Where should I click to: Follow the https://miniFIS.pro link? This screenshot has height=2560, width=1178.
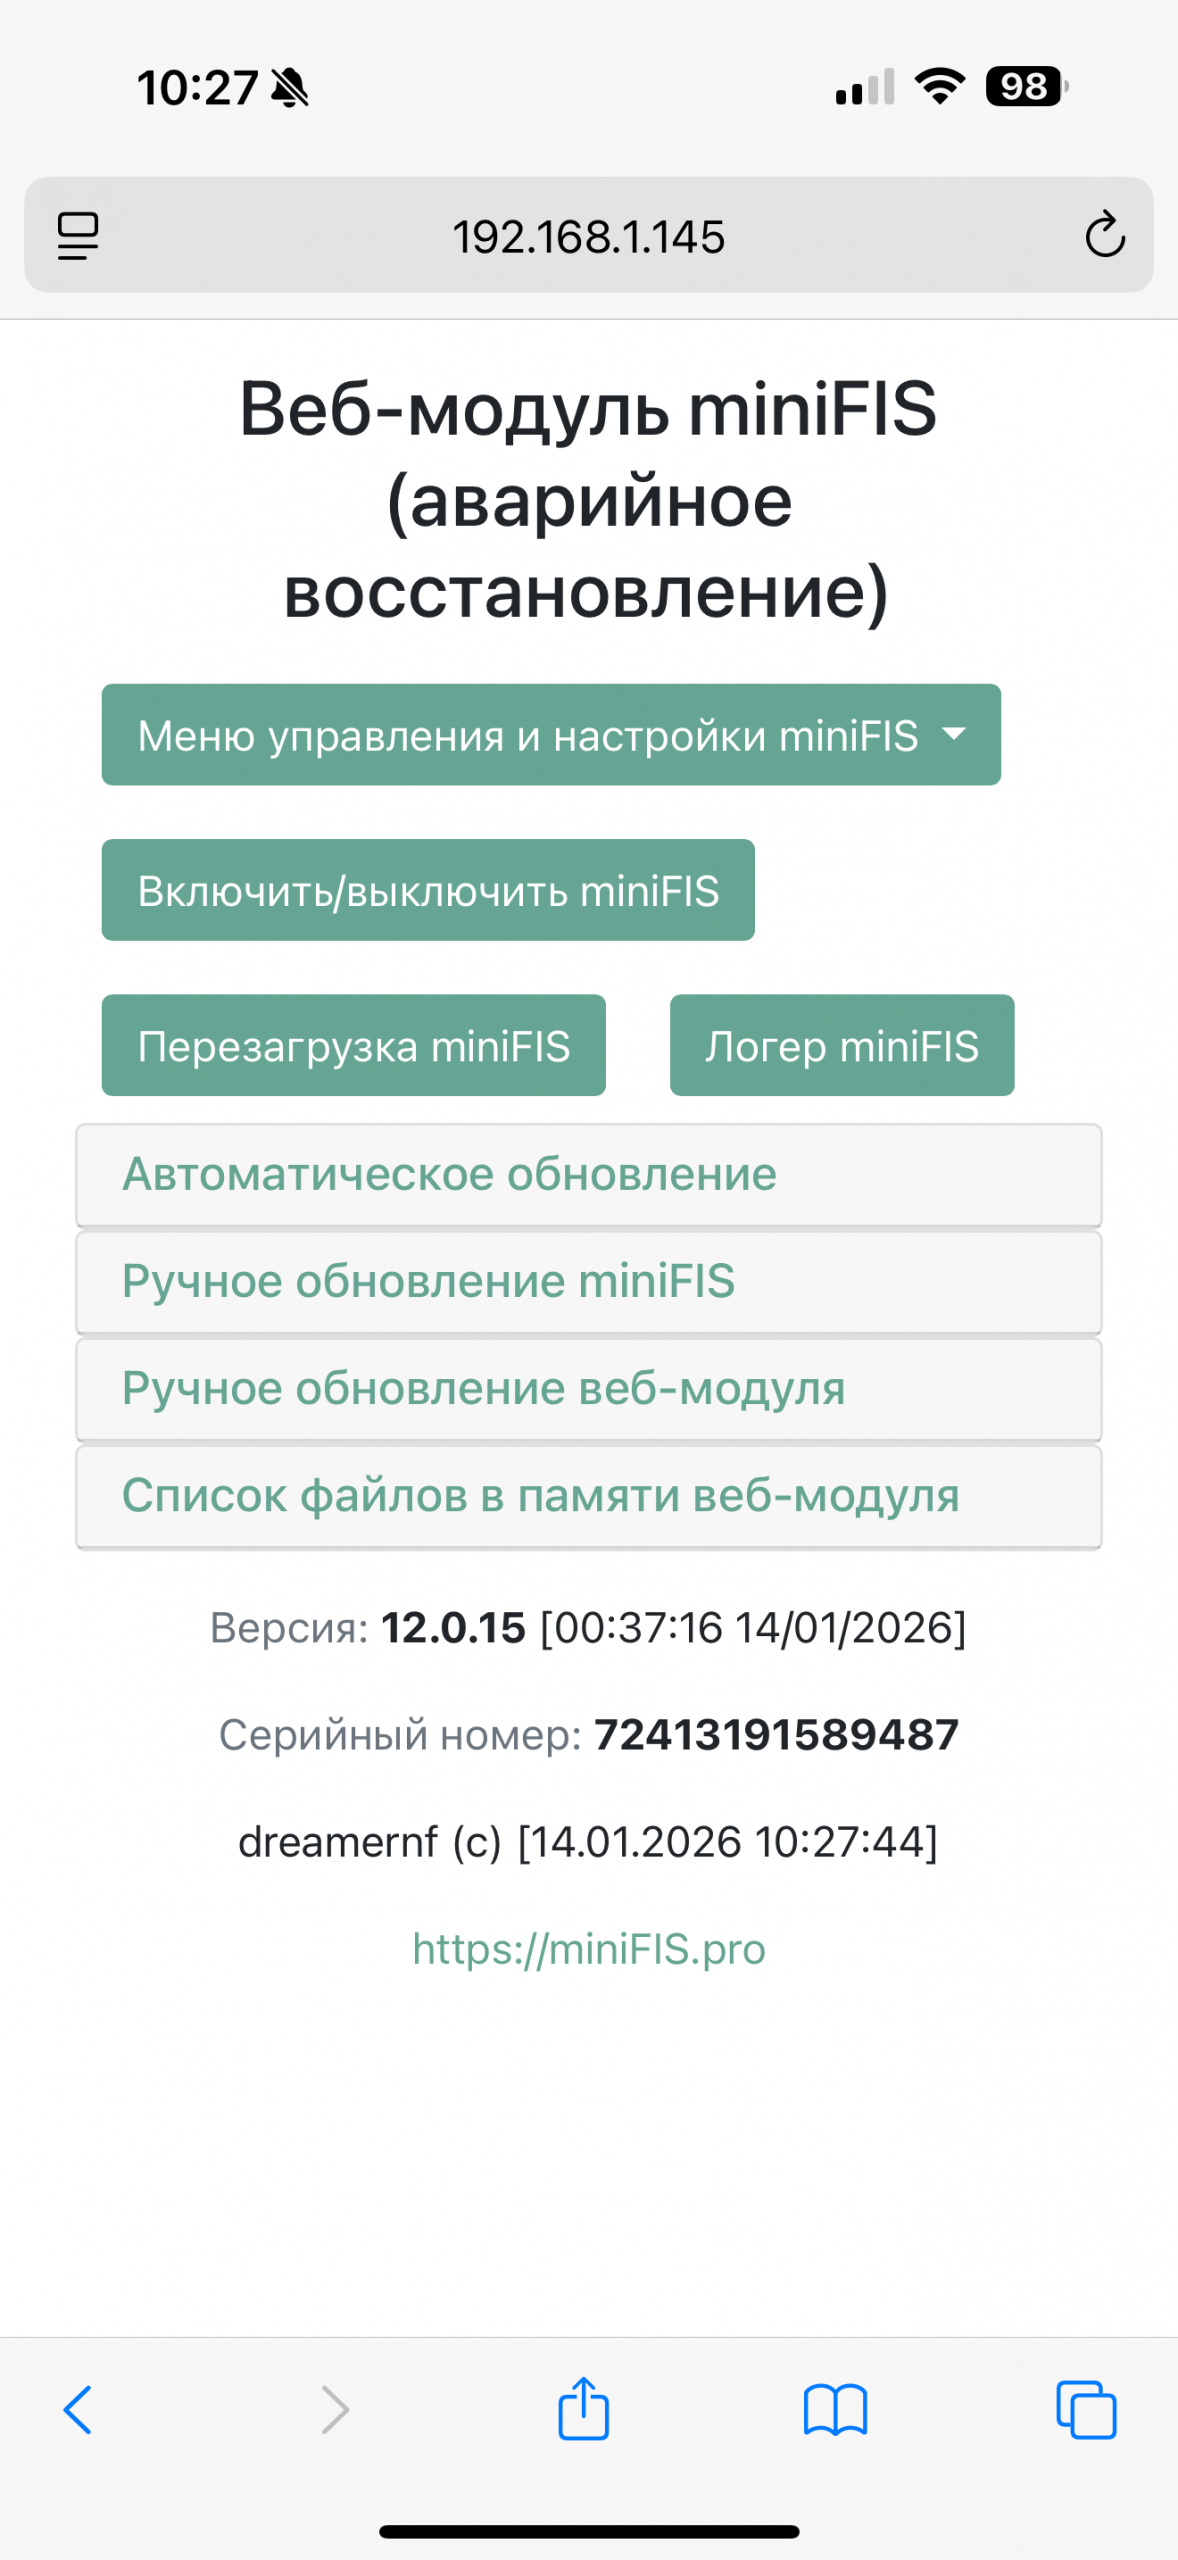click(589, 1949)
